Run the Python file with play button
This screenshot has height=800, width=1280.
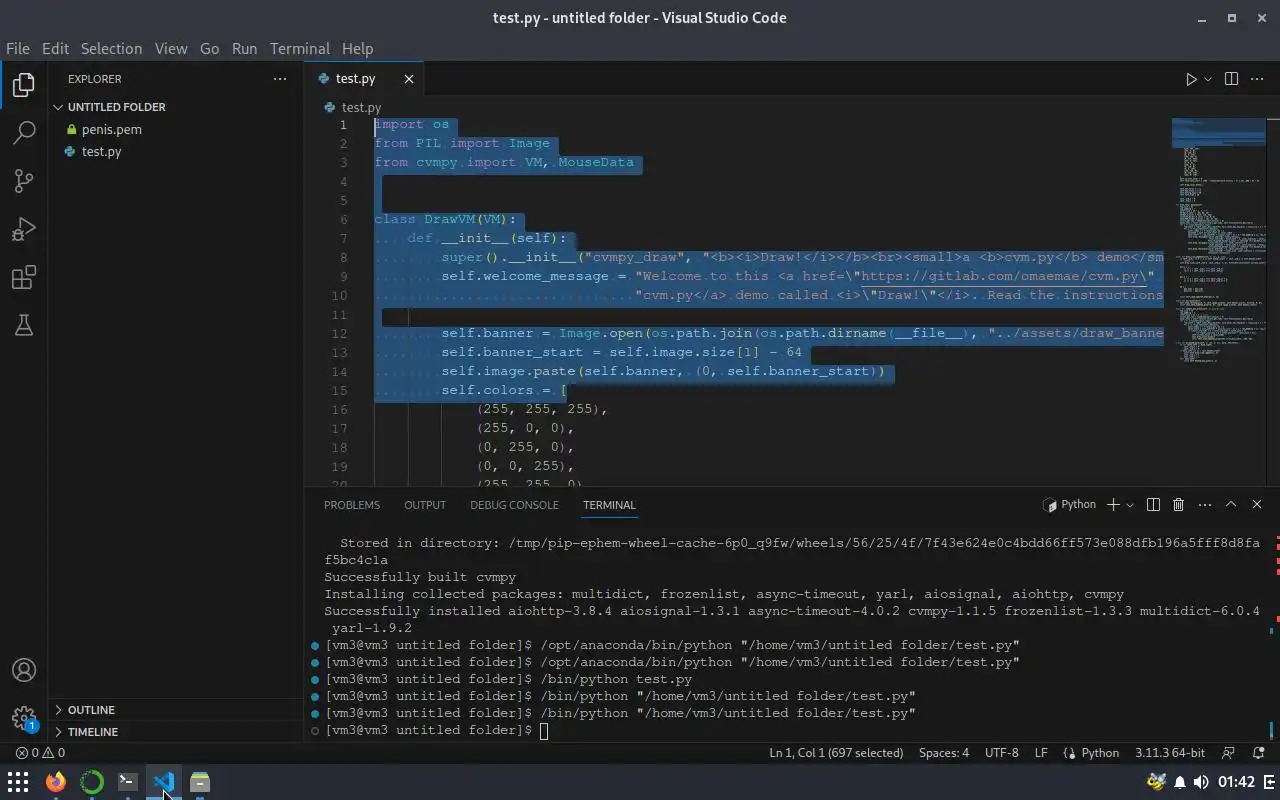click(x=1191, y=79)
